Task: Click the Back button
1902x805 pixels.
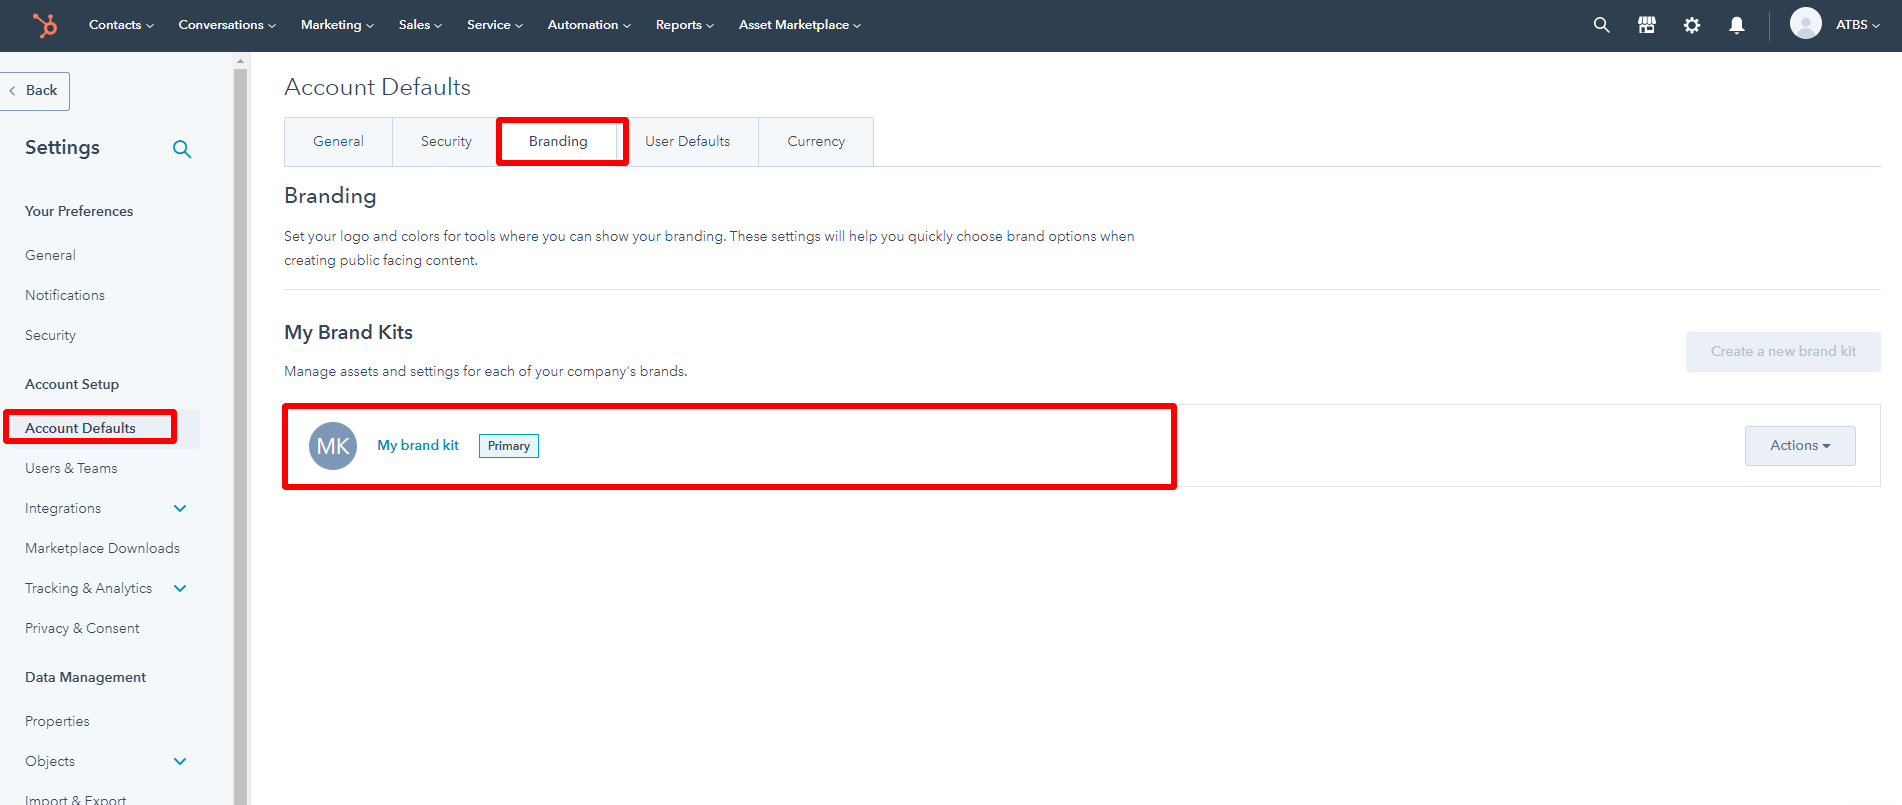Action: click(35, 91)
